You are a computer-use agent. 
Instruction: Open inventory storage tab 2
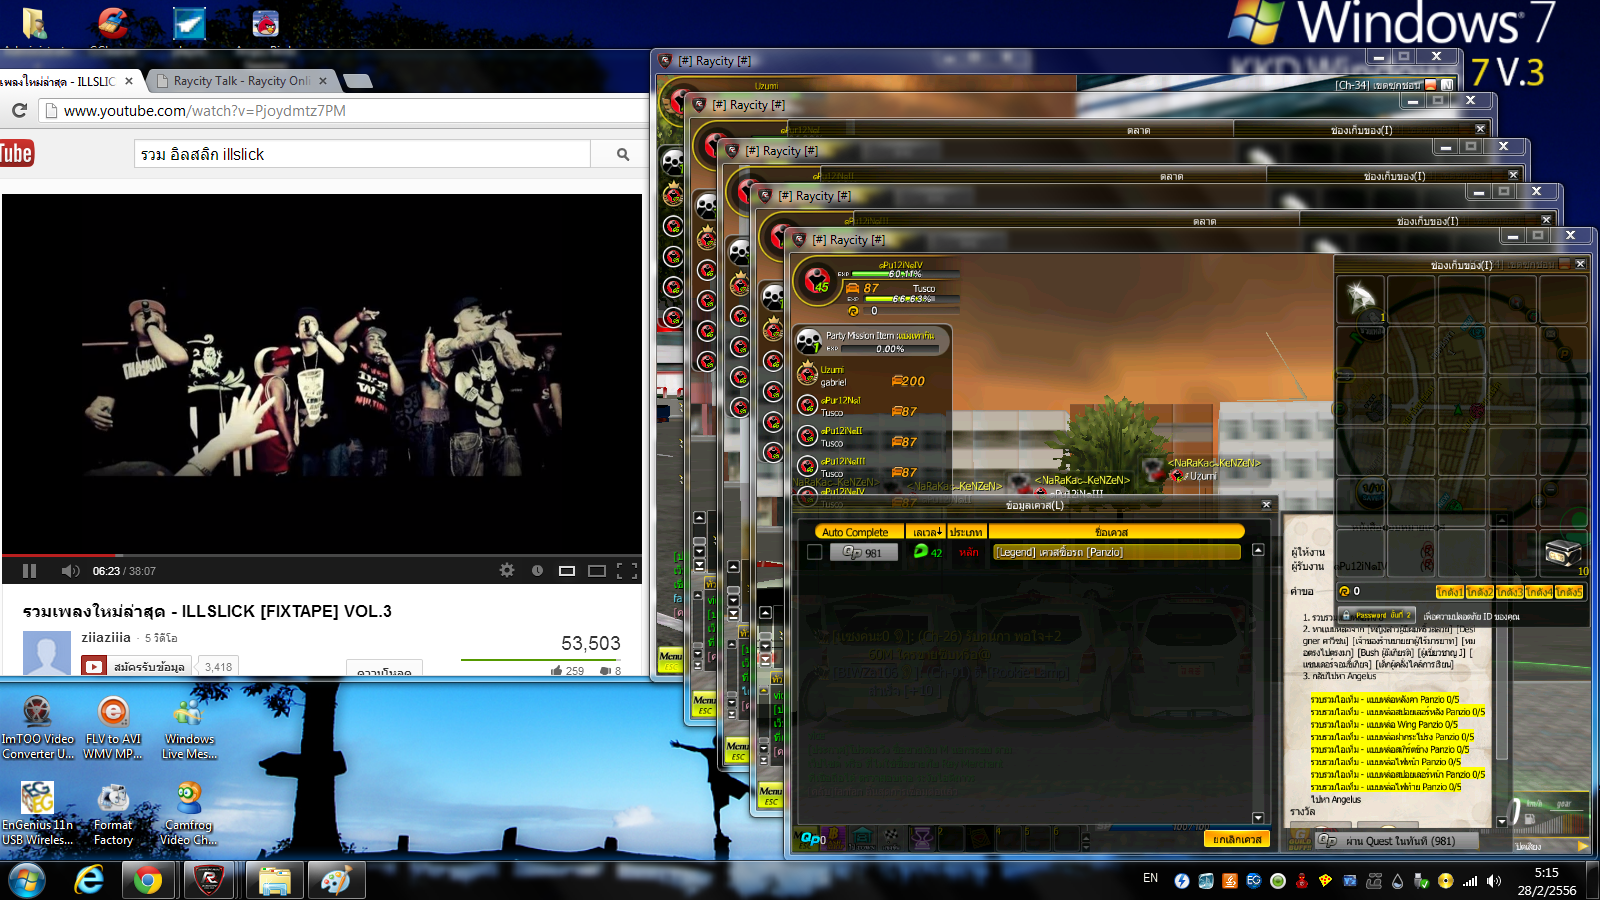coord(1479,592)
